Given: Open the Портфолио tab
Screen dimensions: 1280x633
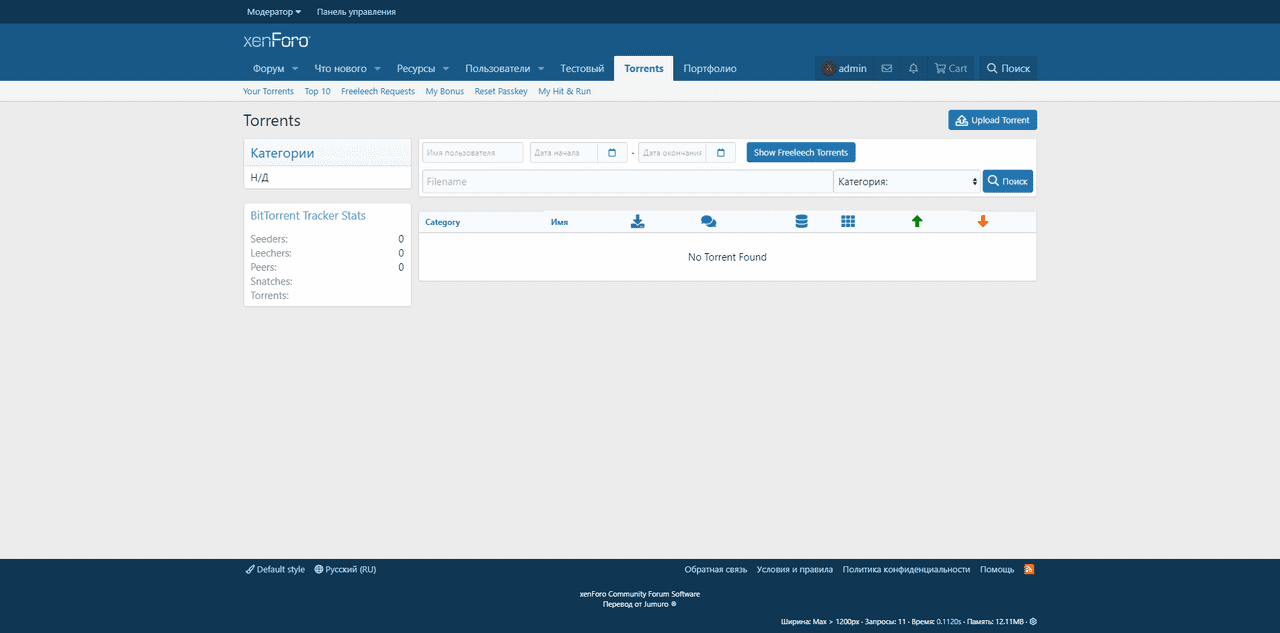Looking at the screenshot, I should pyautogui.click(x=710, y=69).
